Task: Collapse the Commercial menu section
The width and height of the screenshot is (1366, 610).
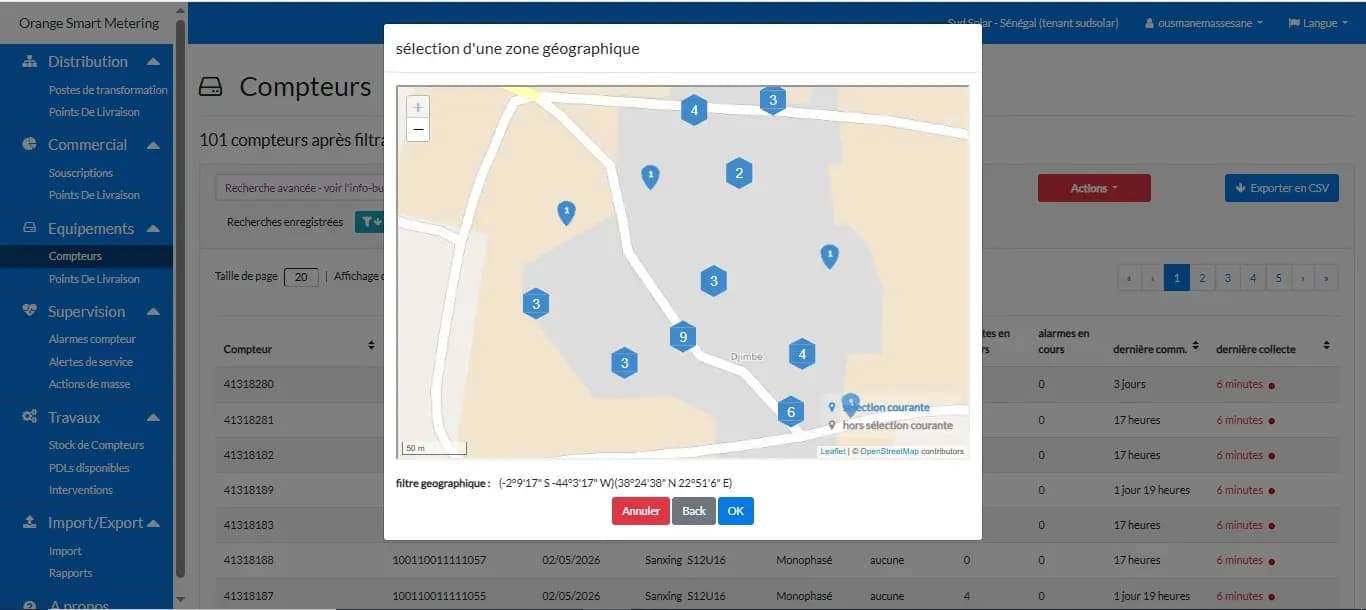Action: 153,145
